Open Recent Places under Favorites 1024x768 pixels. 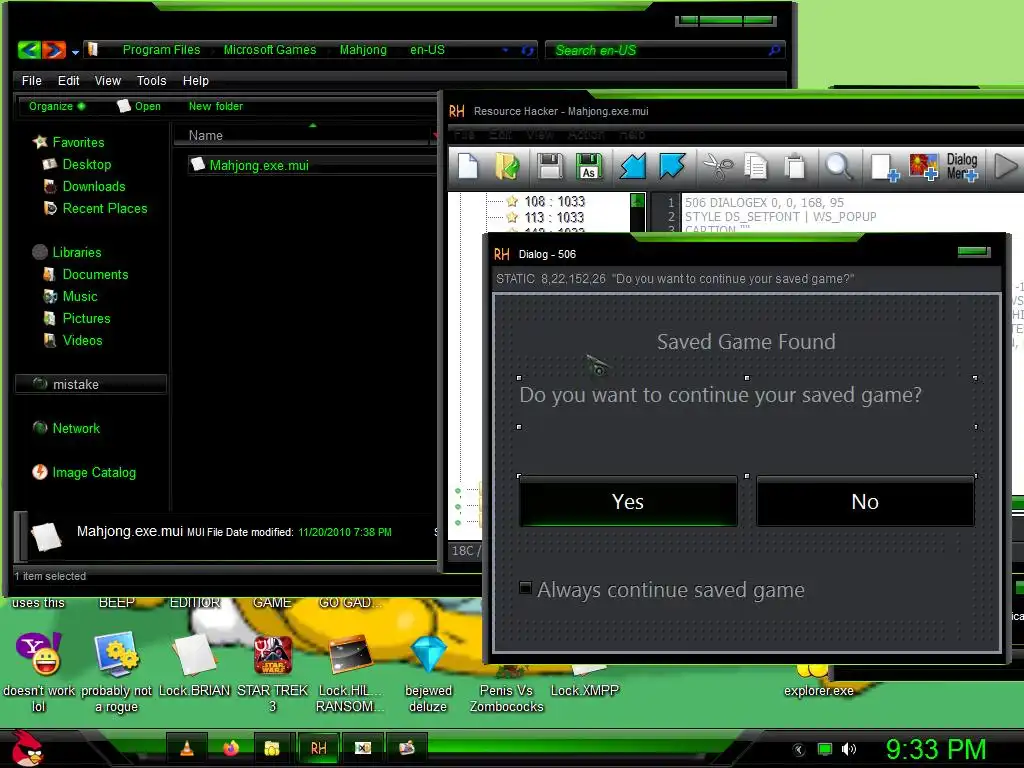95,208
